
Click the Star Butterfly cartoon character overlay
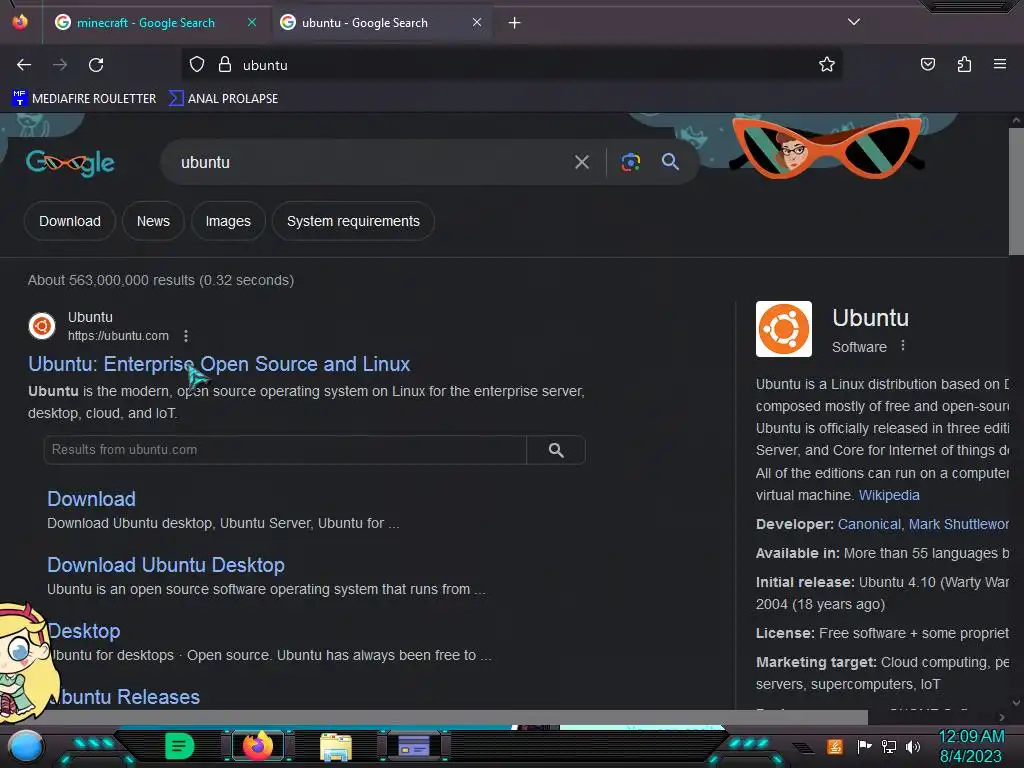click(x=26, y=663)
